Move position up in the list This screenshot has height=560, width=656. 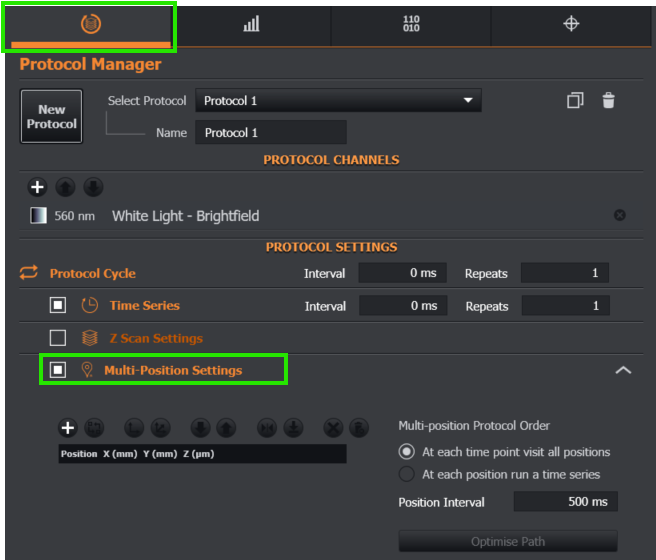(x=226, y=428)
